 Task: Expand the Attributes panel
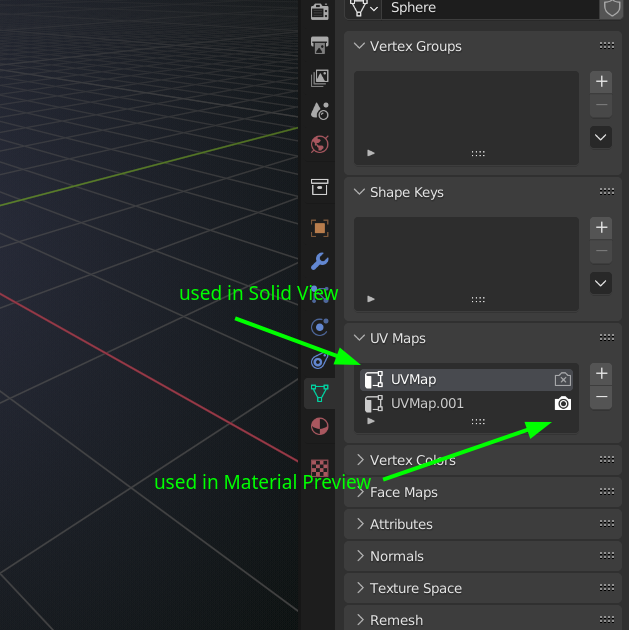360,524
